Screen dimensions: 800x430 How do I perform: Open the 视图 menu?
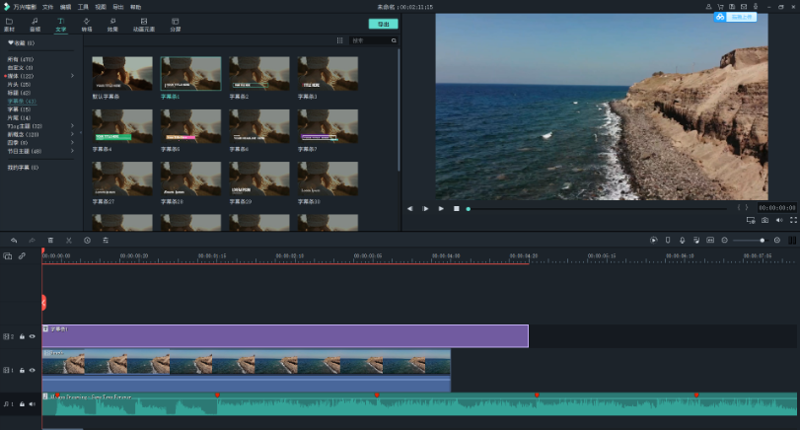pos(101,7)
